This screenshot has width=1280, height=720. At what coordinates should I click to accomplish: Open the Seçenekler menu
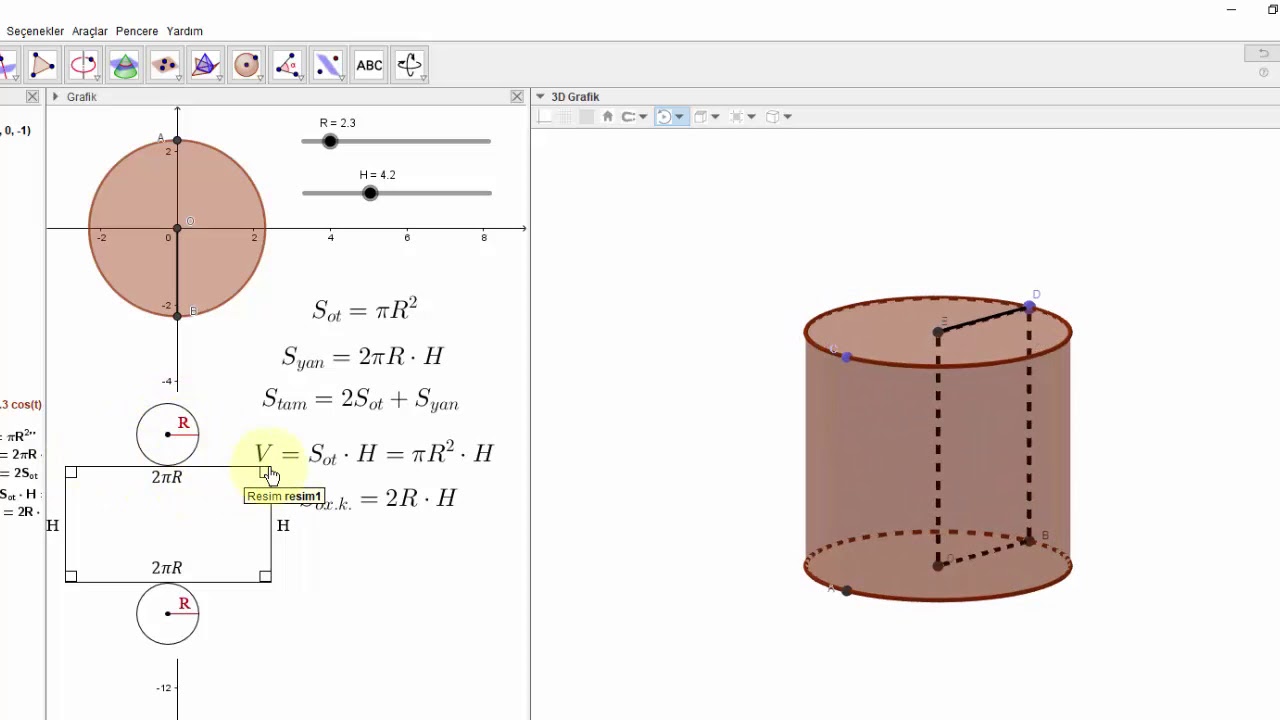pos(35,31)
